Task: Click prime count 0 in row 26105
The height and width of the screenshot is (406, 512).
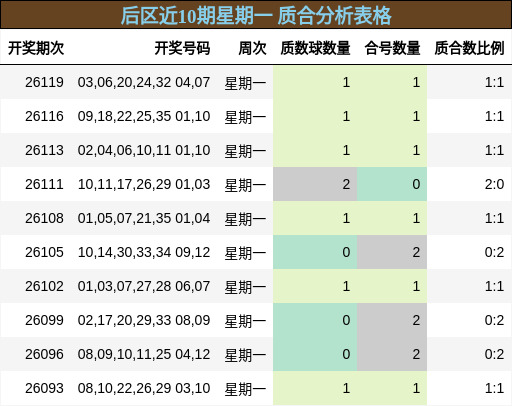Action: (346, 252)
